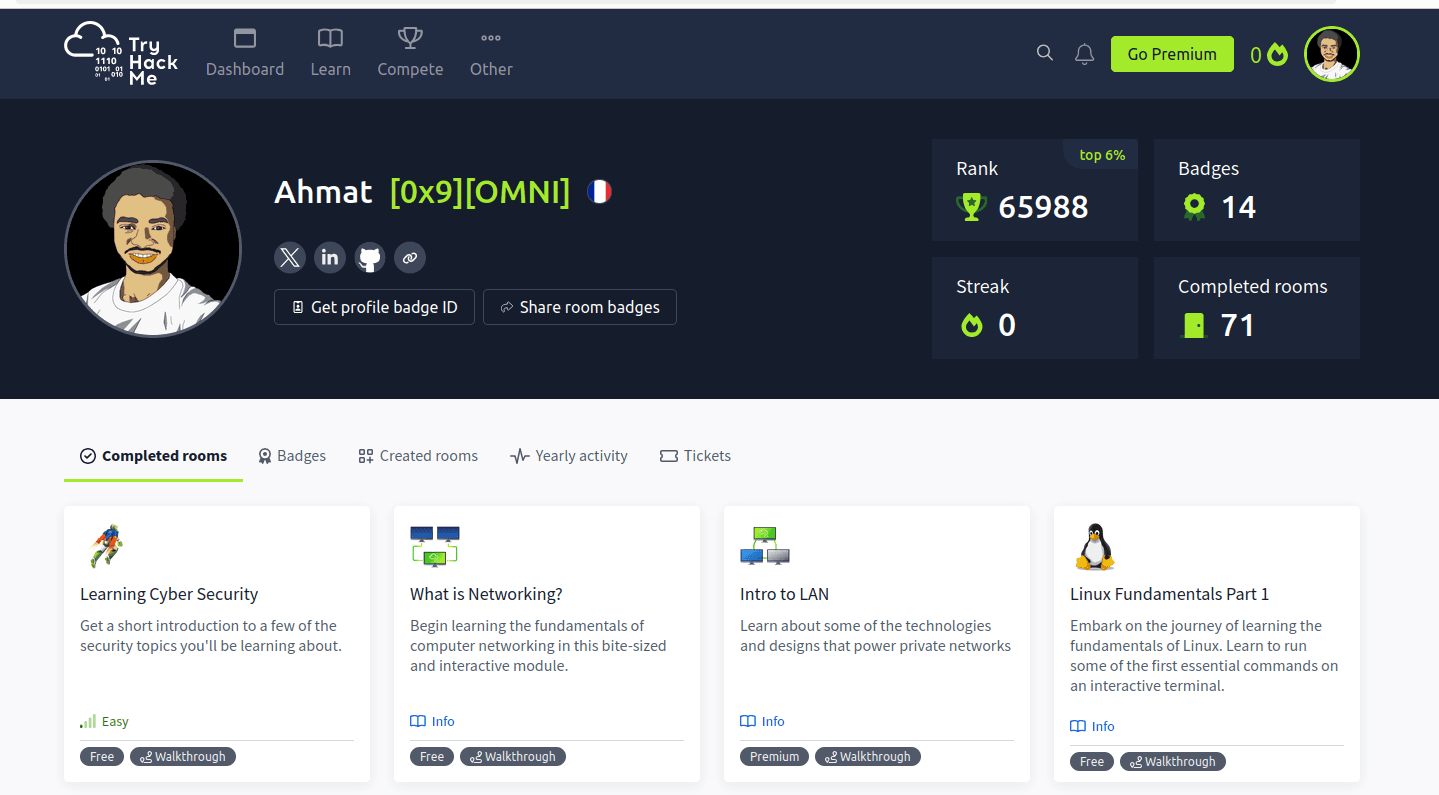Click Info link on Linux Fundamentals card
Screen dimensions: 1439x795
pyautogui.click(x=1093, y=726)
